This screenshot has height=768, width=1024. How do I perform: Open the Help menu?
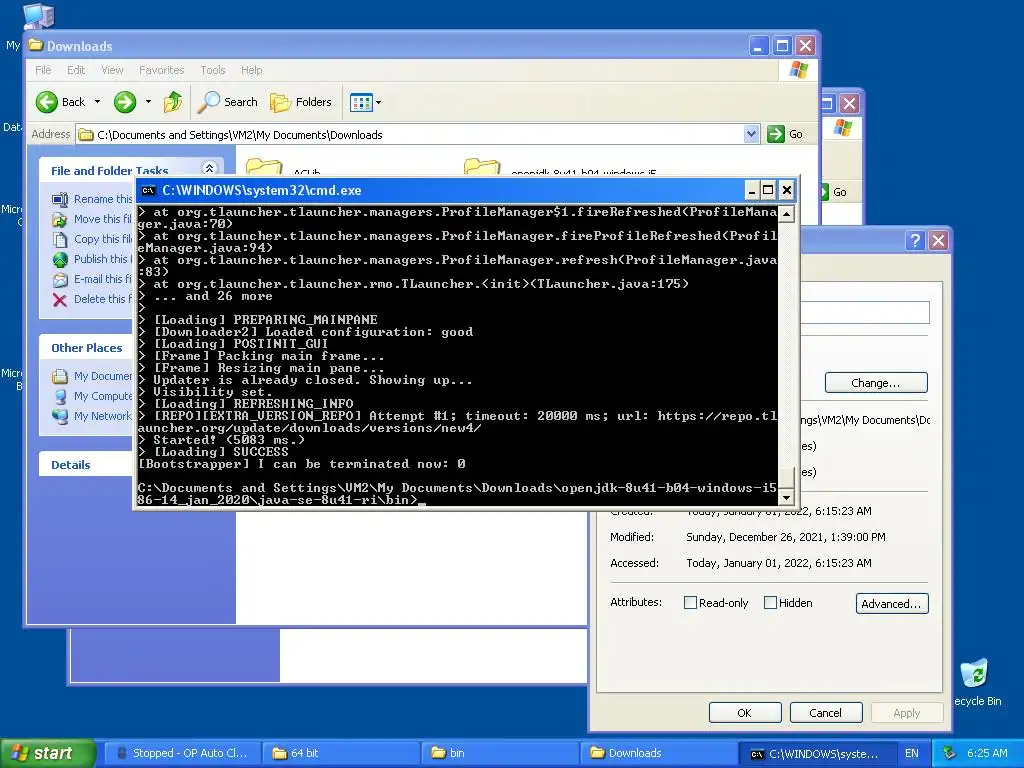[251, 70]
